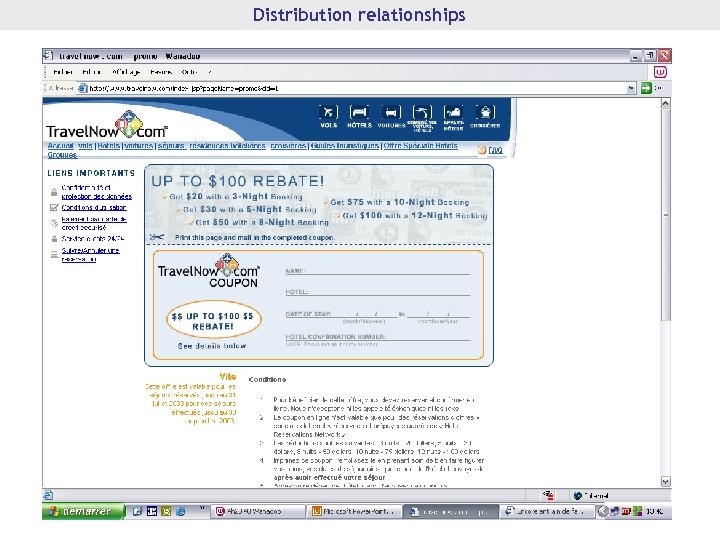Click the checkmark icon beside Conditions link
This screenshot has height=540, width=720.
pyautogui.click(x=54, y=208)
